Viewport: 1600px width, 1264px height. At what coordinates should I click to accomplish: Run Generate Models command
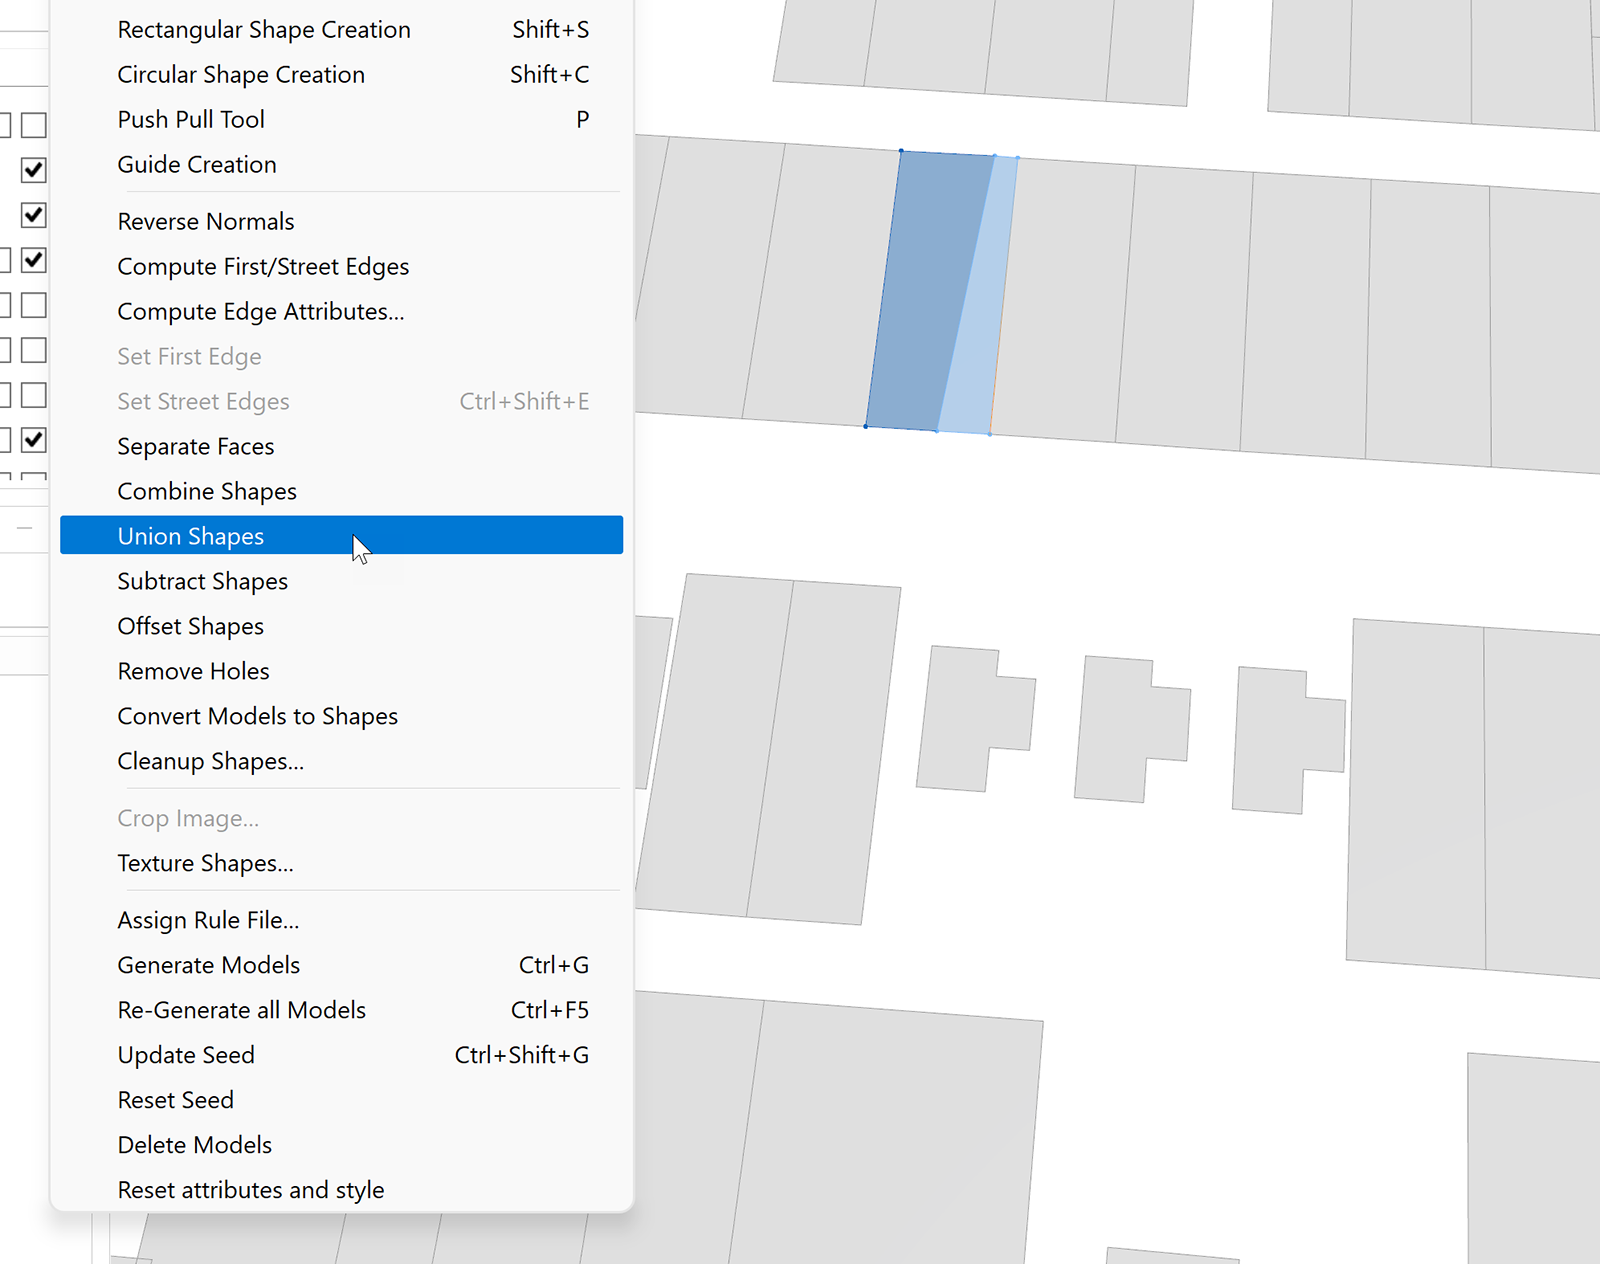pyautogui.click(x=208, y=965)
